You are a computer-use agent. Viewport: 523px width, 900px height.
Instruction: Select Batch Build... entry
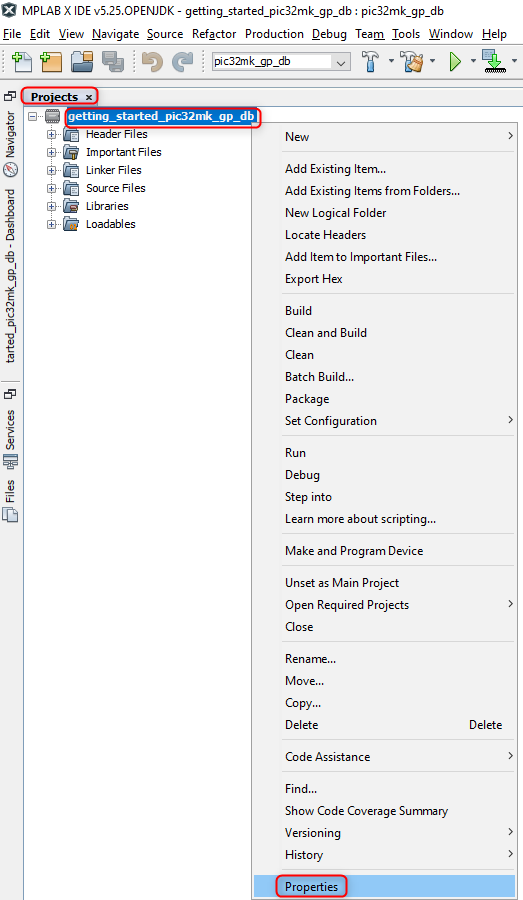[x=384, y=377]
